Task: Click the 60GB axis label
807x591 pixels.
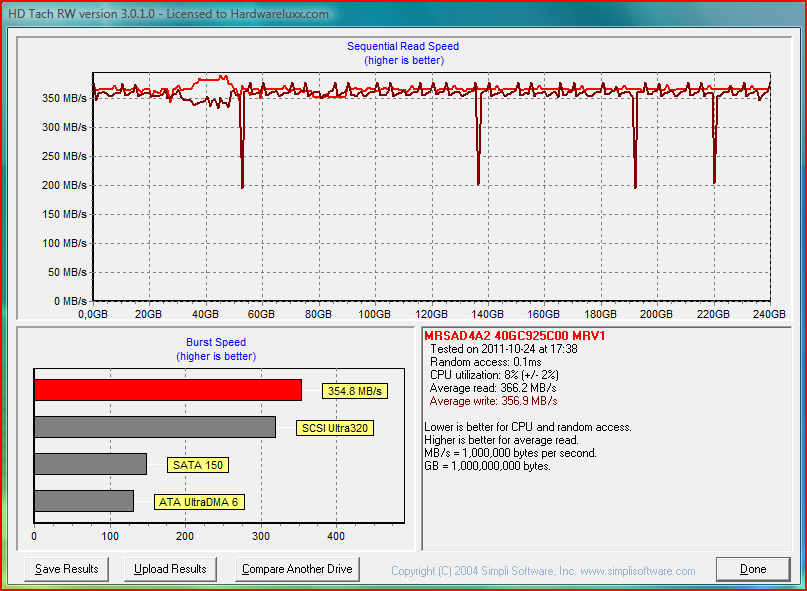Action: tap(261, 314)
